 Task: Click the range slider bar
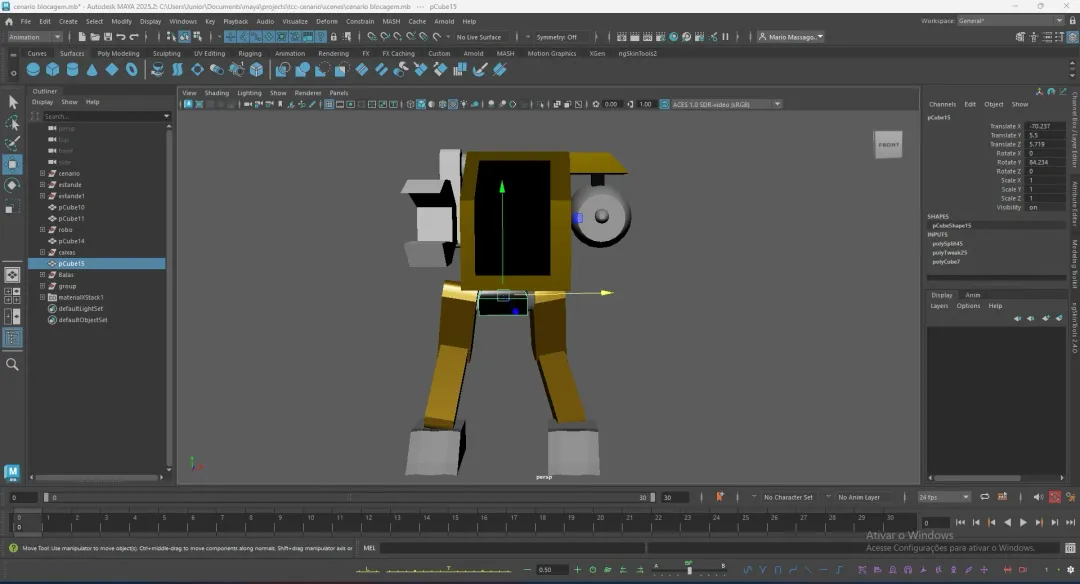click(349, 497)
